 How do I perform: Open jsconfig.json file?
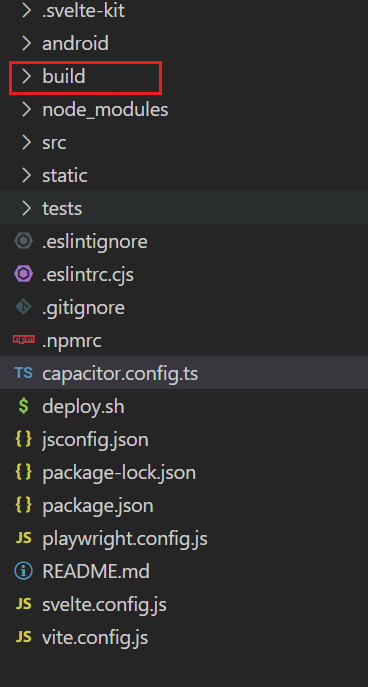tap(184, 439)
